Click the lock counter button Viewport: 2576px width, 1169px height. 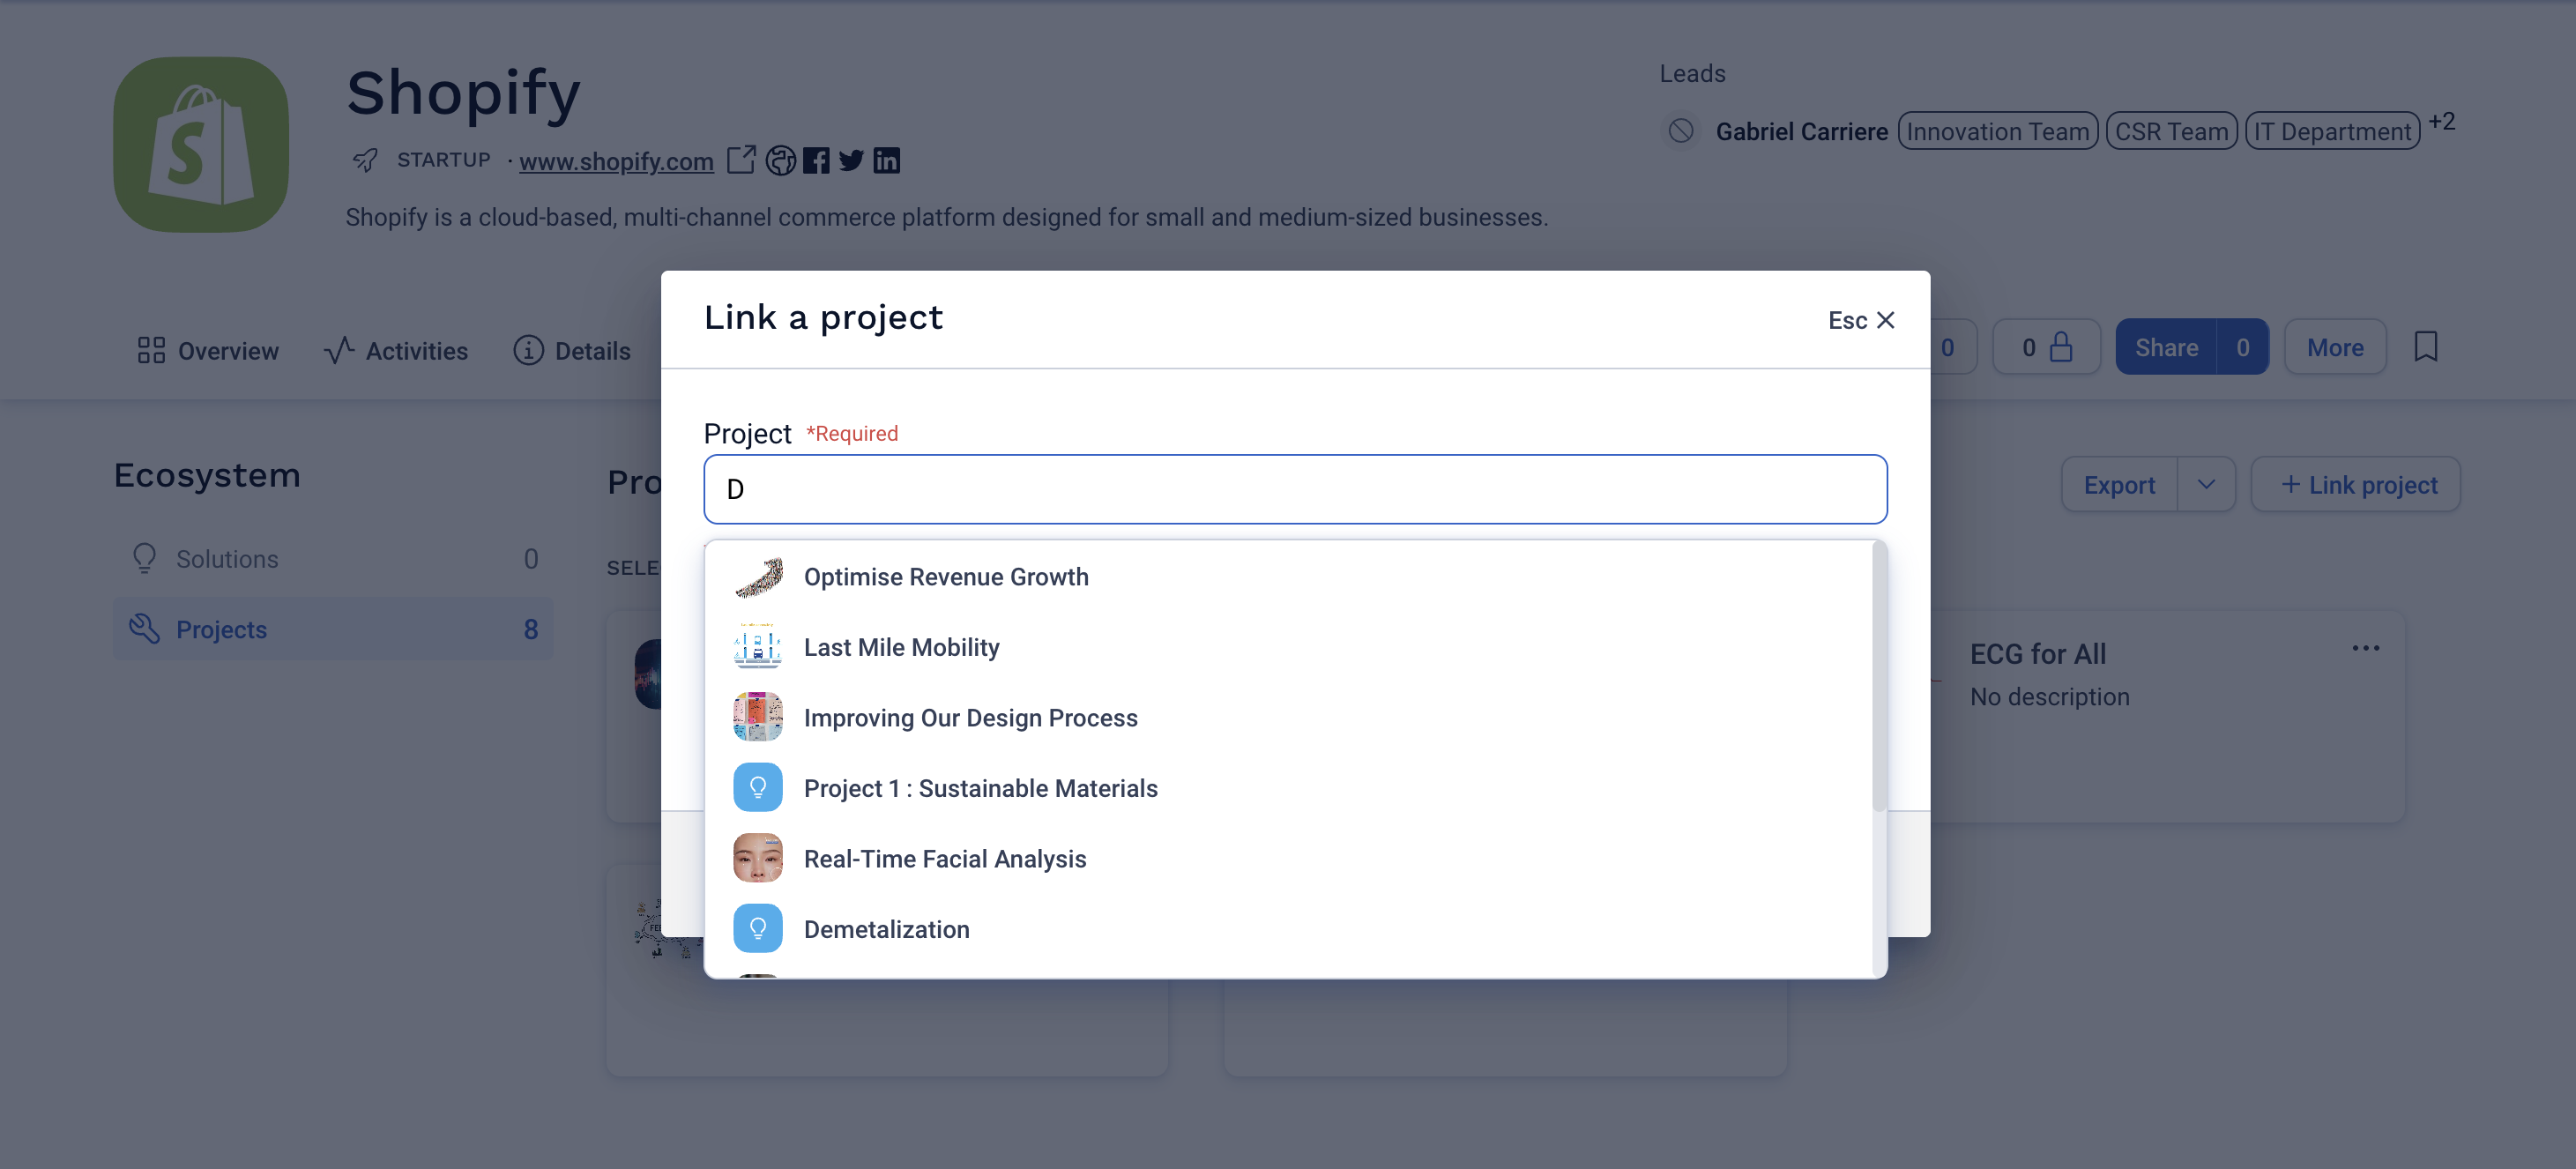pyautogui.click(x=2047, y=347)
